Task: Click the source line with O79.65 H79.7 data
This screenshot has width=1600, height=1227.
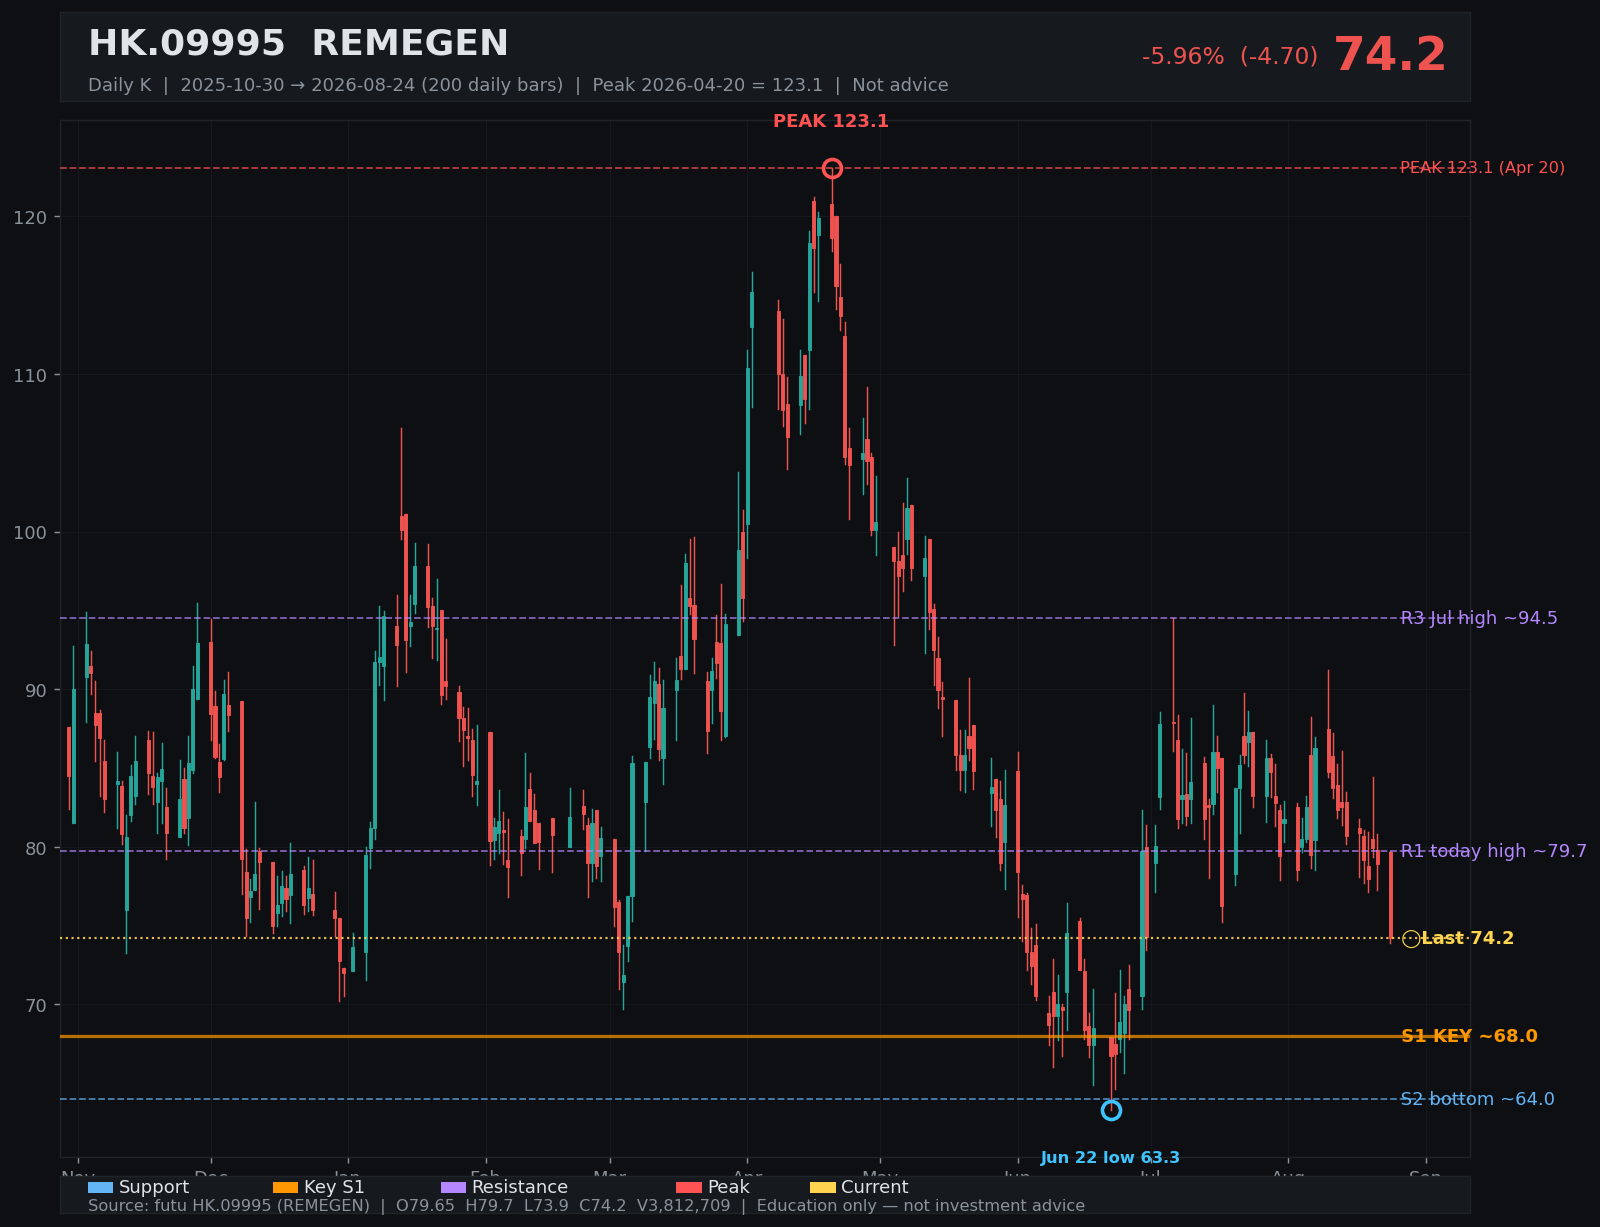Action: (586, 1206)
